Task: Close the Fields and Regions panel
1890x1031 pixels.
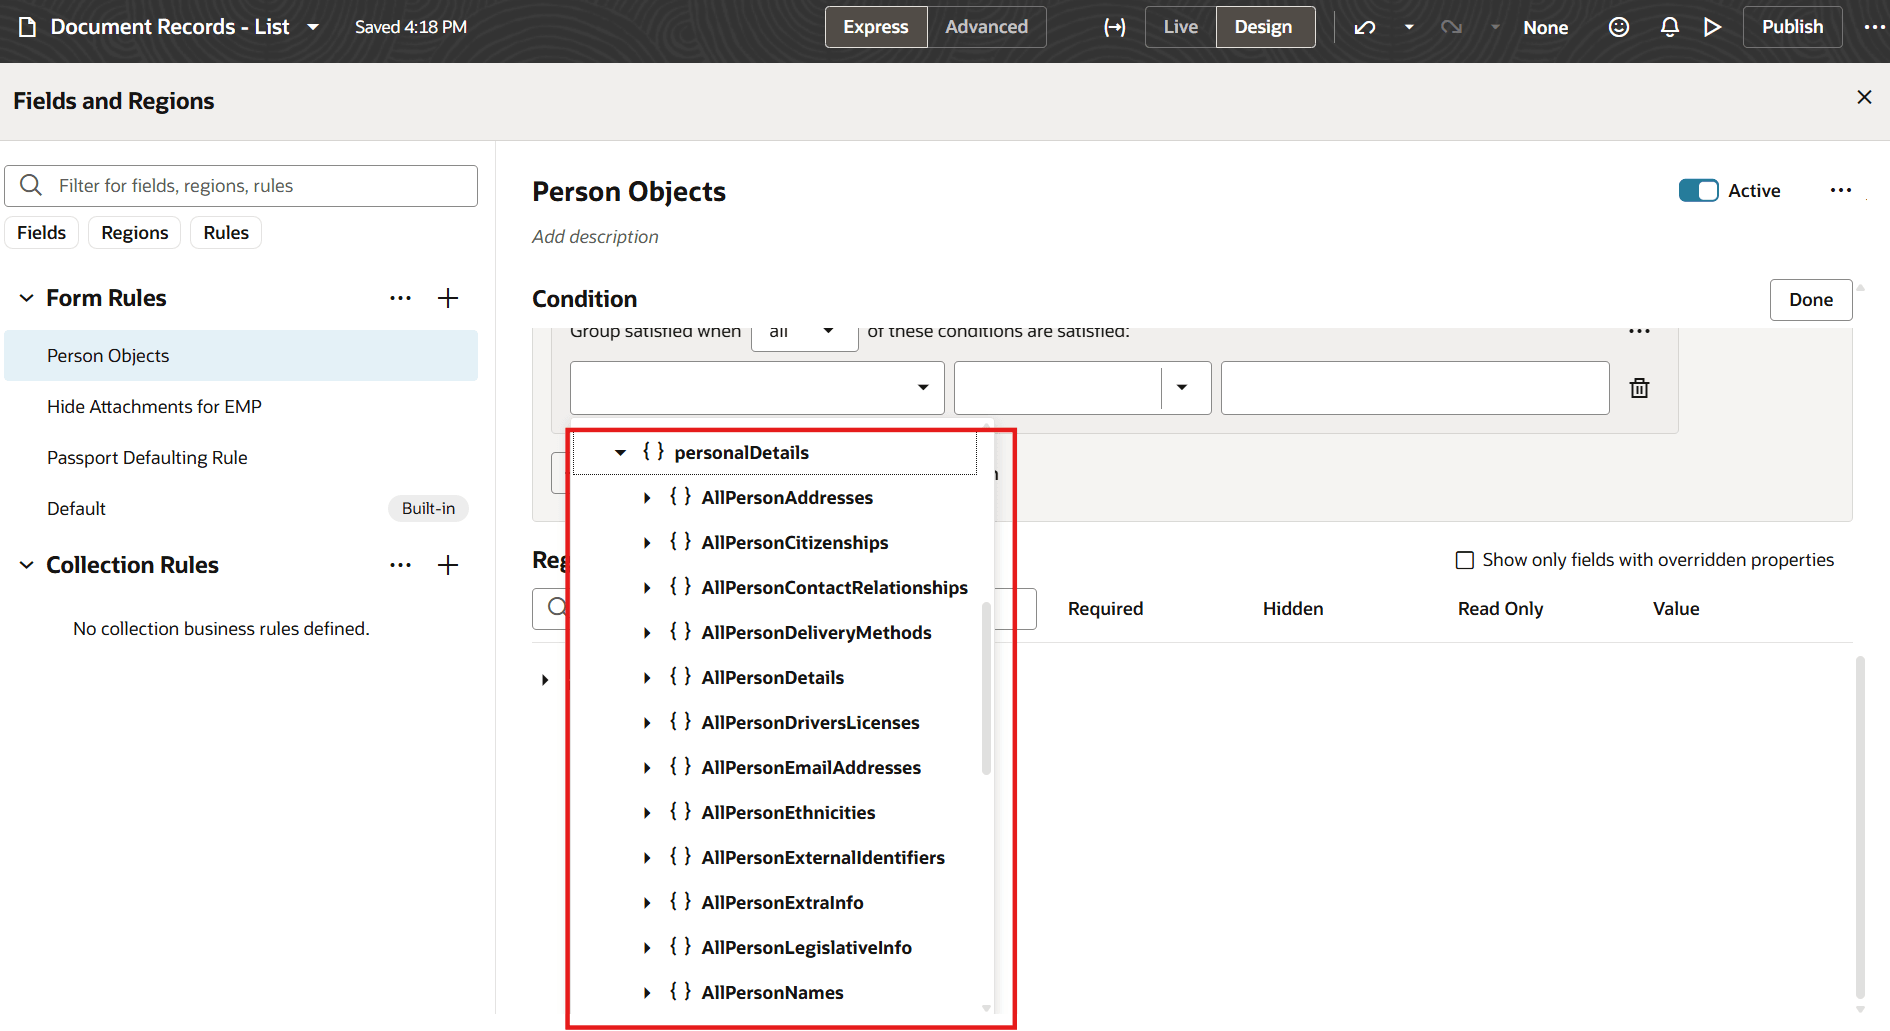Action: coord(1864,97)
